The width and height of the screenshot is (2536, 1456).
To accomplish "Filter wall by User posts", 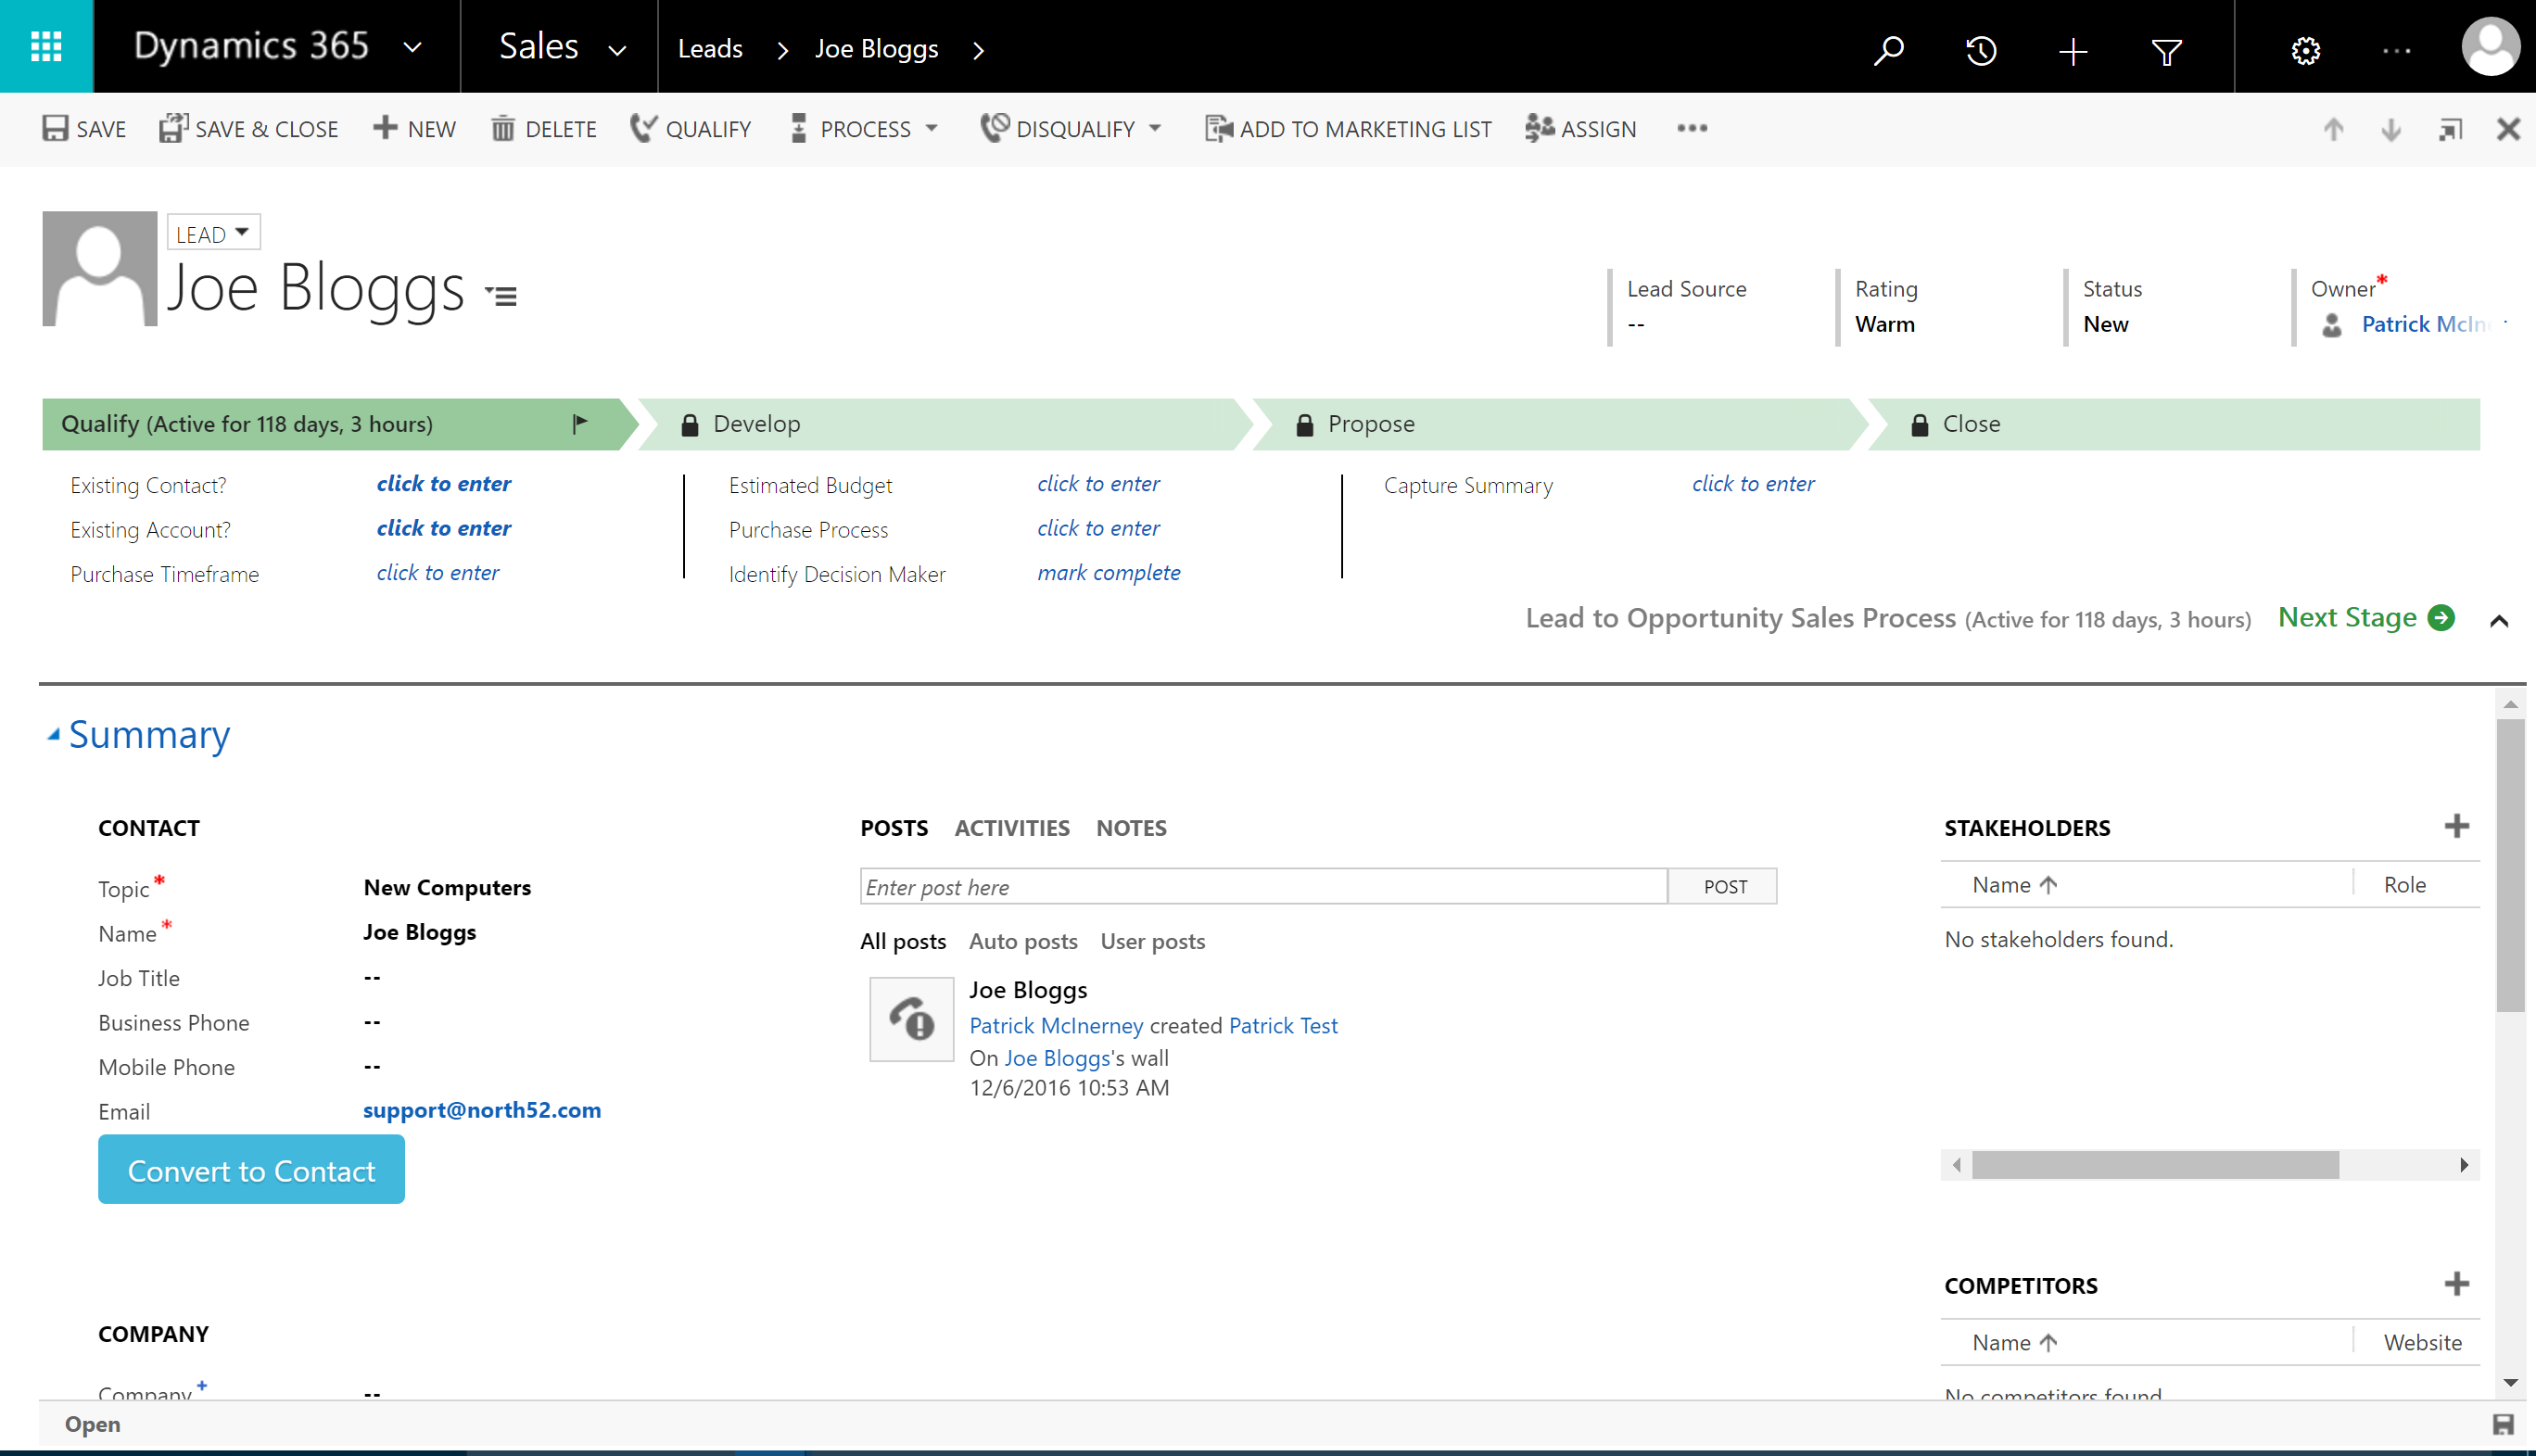I will [x=1152, y=941].
